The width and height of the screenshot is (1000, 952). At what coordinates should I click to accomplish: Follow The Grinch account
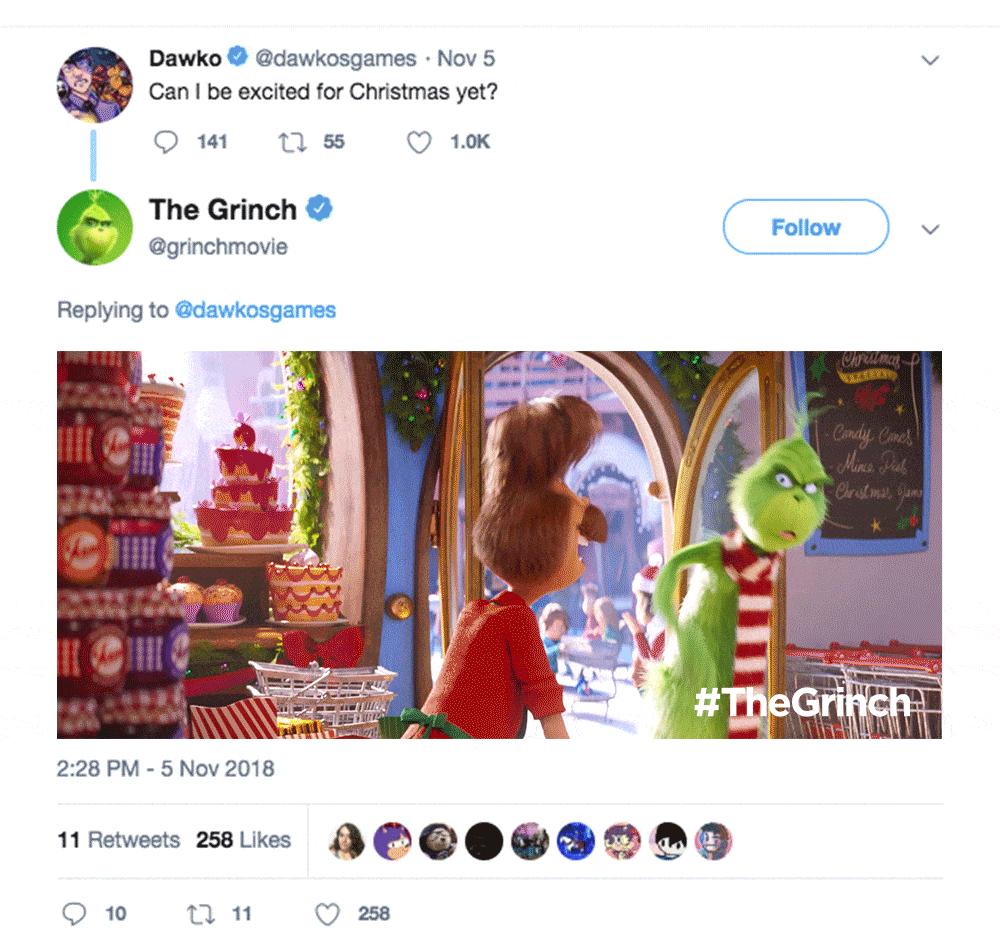click(805, 226)
